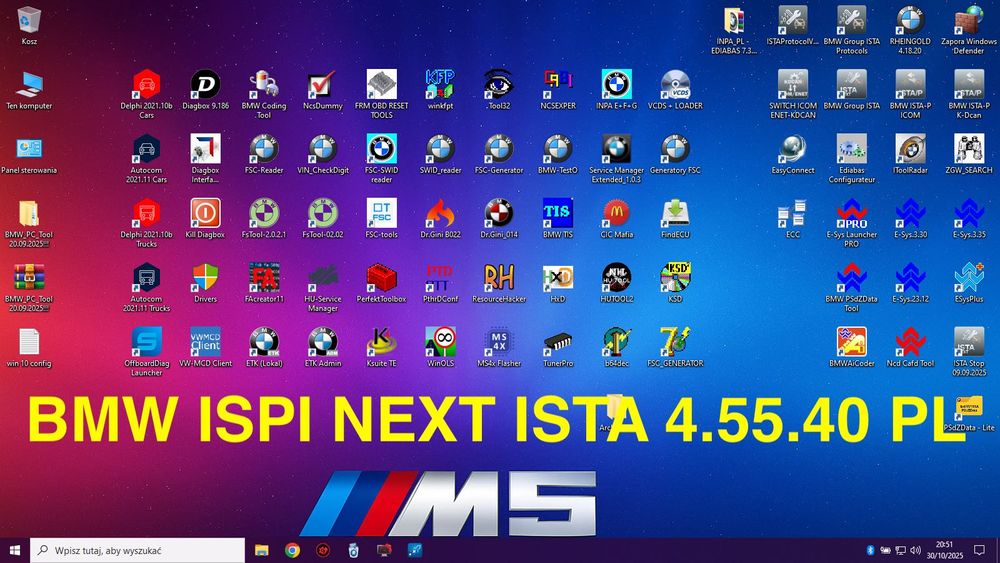
Task: Open RHEINGOLD 4.18.20 icon
Action: 910,20
